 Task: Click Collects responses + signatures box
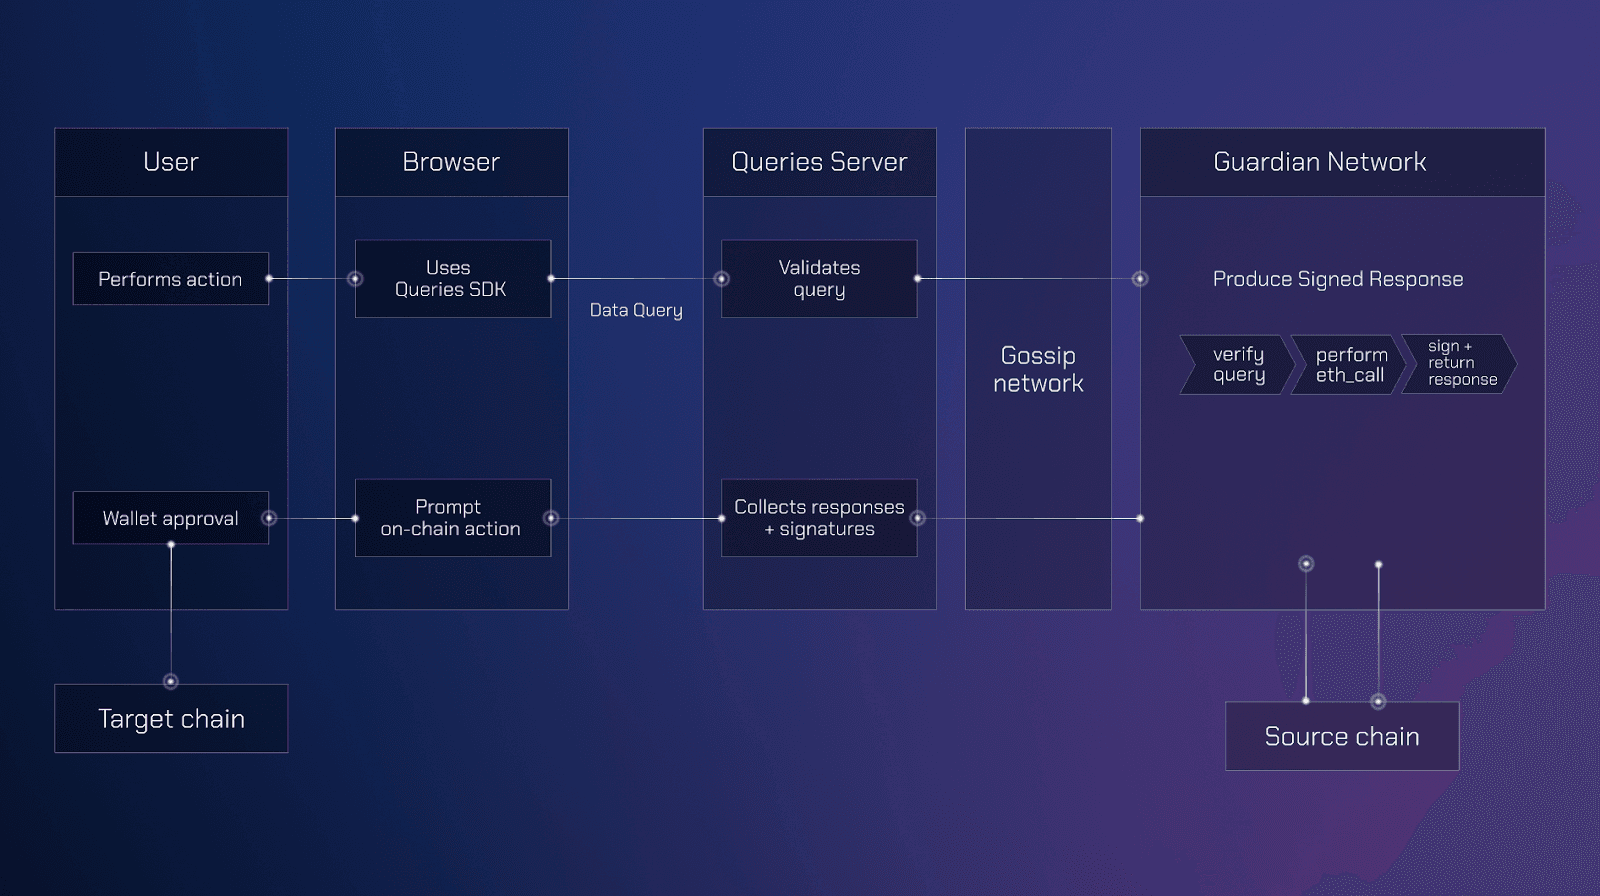click(x=819, y=518)
